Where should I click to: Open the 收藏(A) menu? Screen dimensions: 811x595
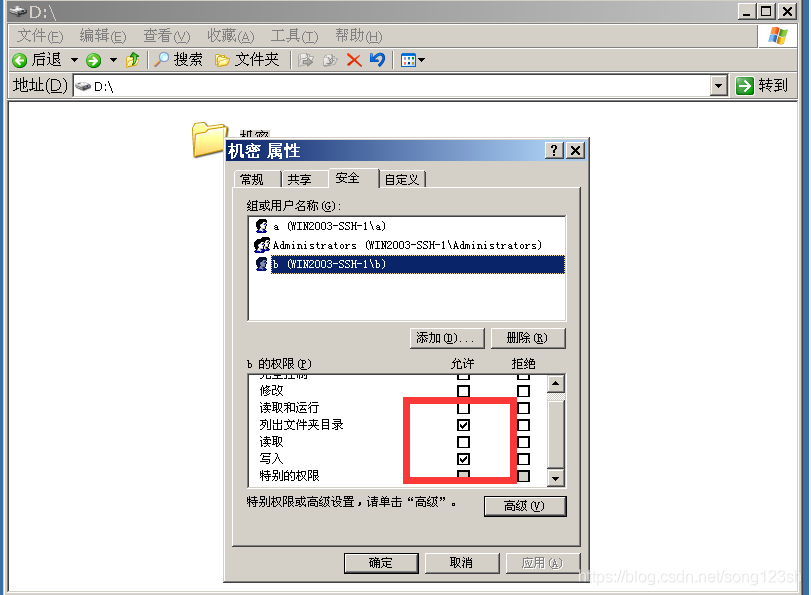[231, 36]
